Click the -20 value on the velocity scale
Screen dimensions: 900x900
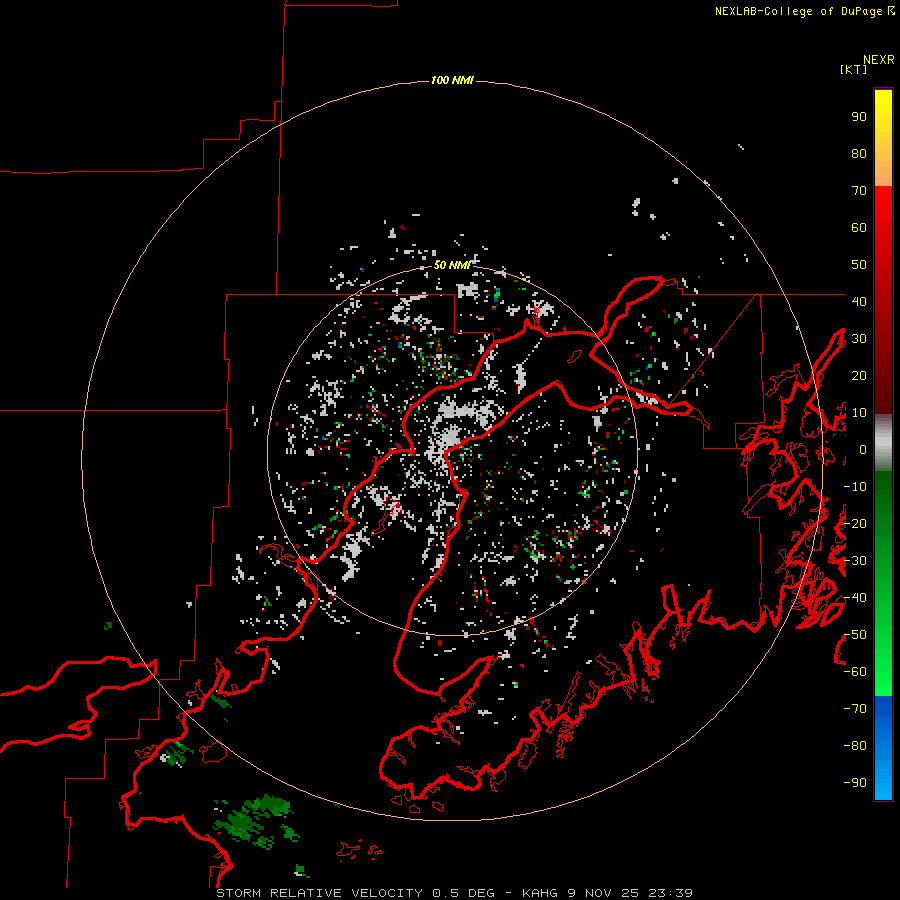pyautogui.click(x=855, y=523)
